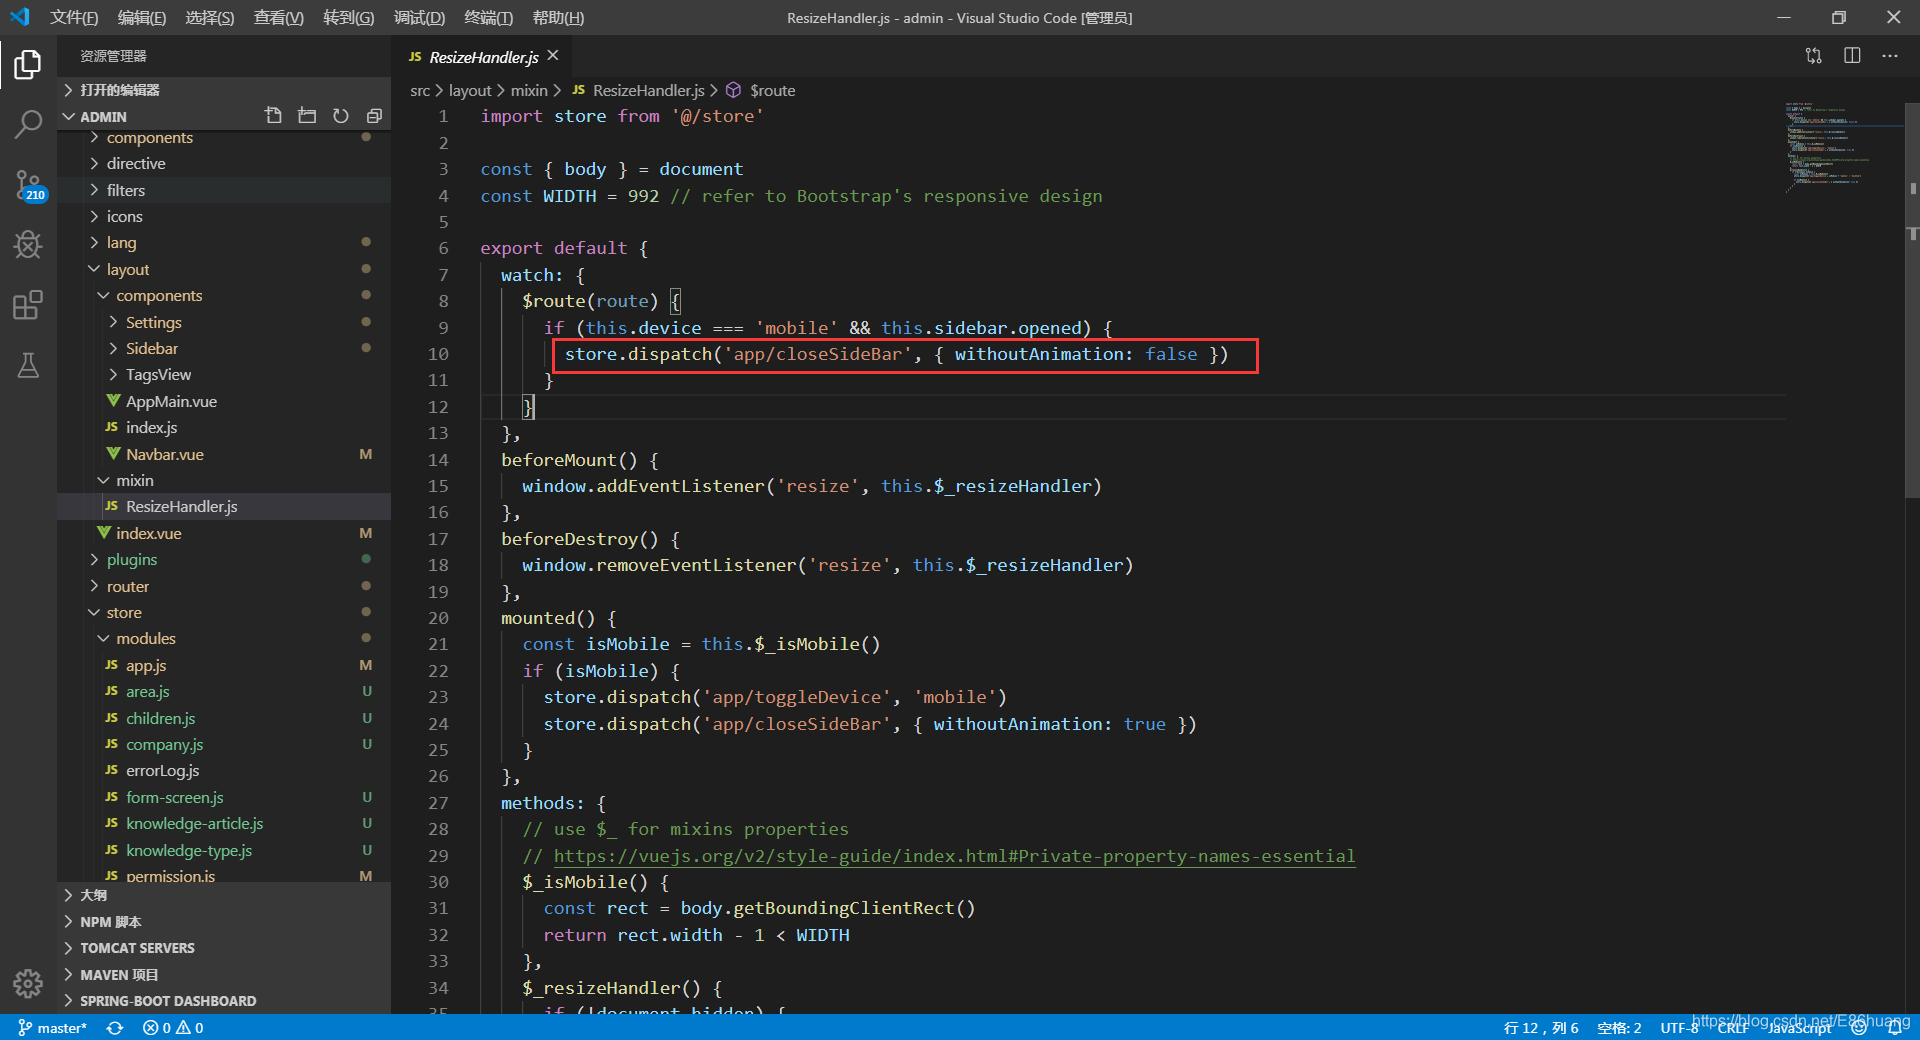Click 行 12, 列 6 cursor position
This screenshot has height=1040, width=1920.
pyautogui.click(x=1541, y=1028)
